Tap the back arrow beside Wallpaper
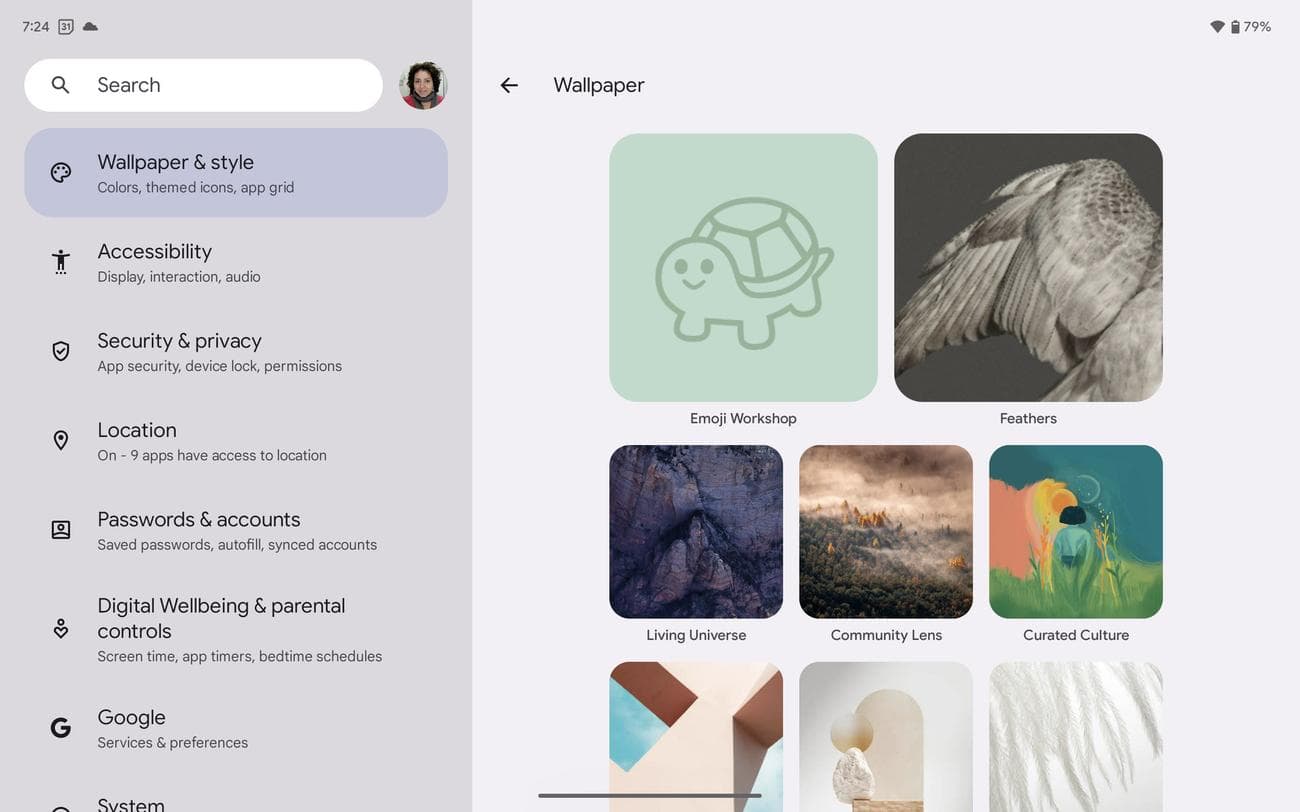The width and height of the screenshot is (1300, 812). (509, 86)
